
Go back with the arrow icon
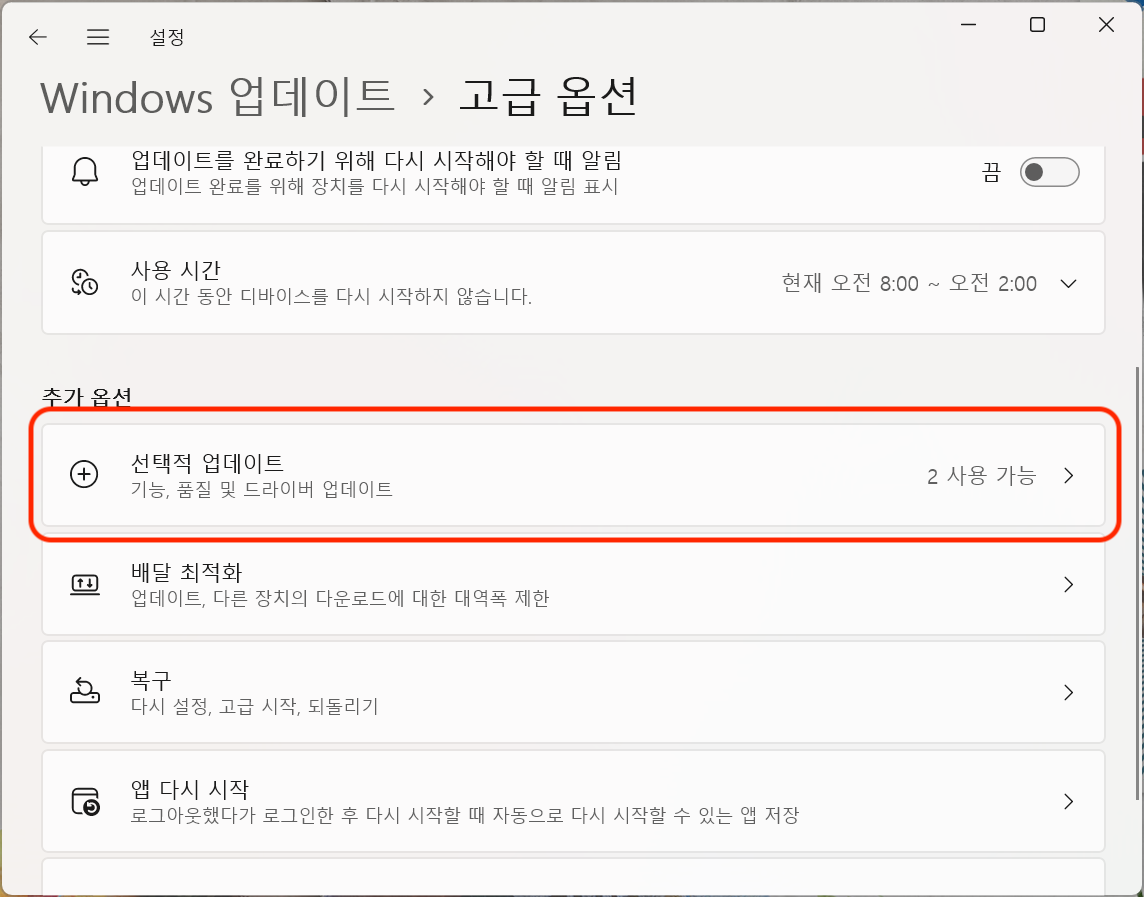(x=37, y=37)
